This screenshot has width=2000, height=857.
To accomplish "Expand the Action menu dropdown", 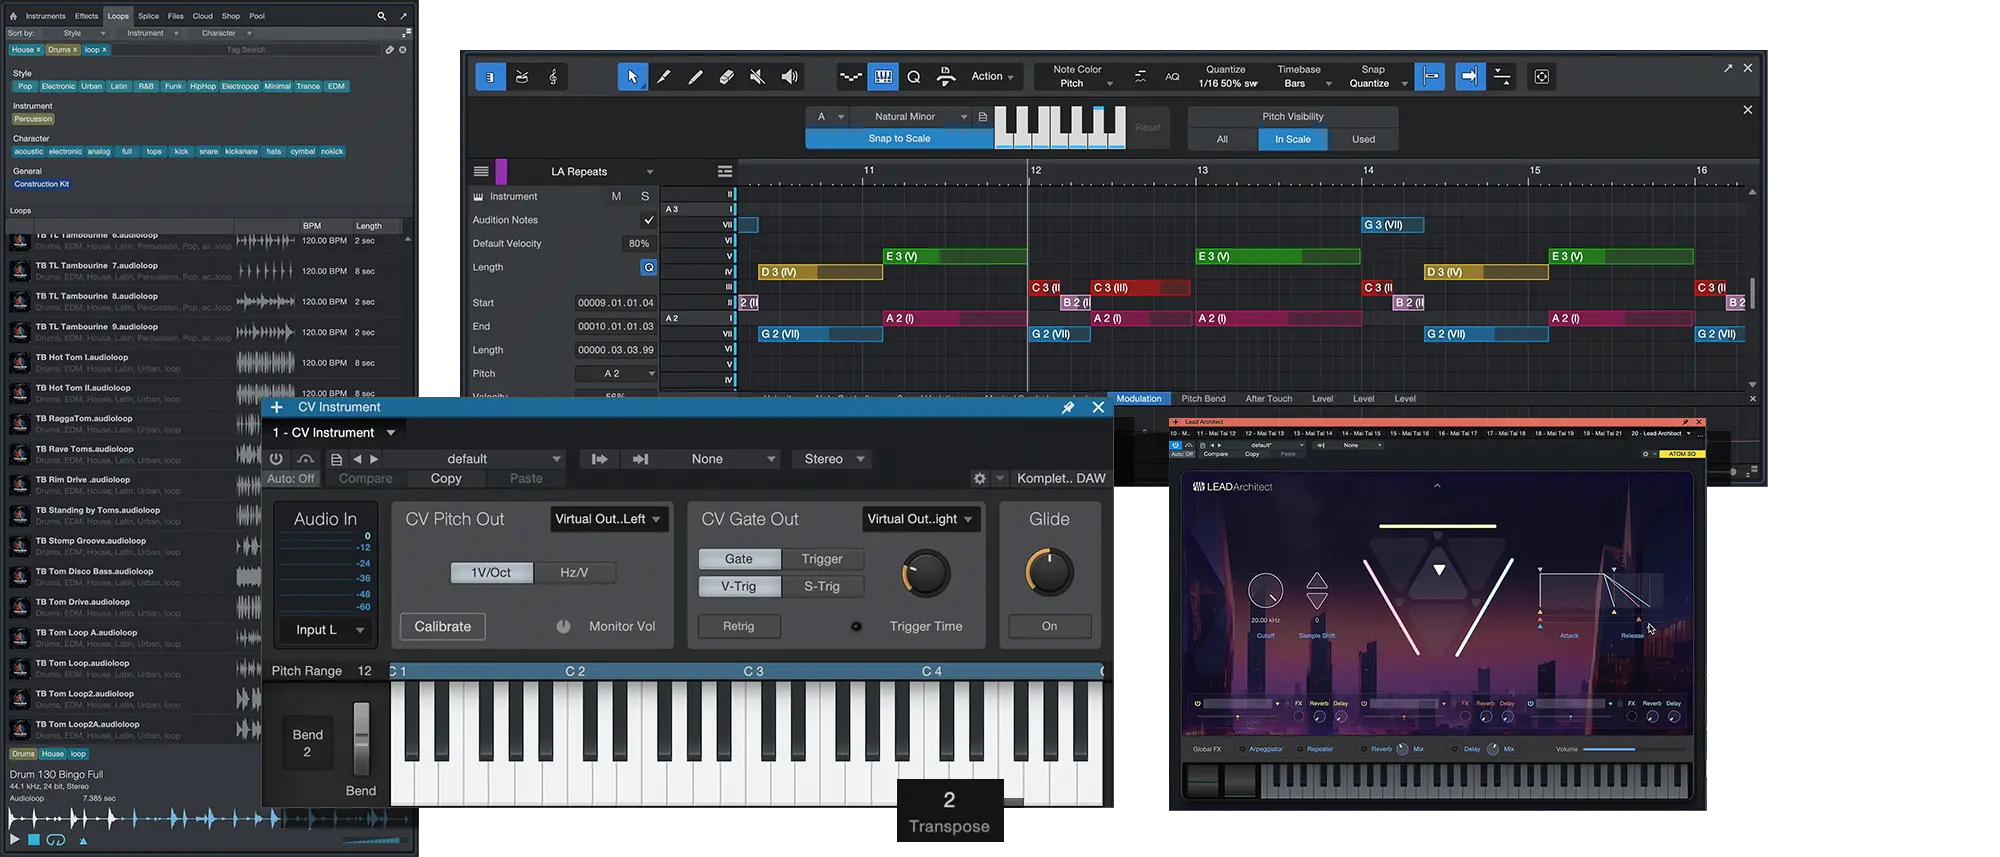I will (992, 77).
